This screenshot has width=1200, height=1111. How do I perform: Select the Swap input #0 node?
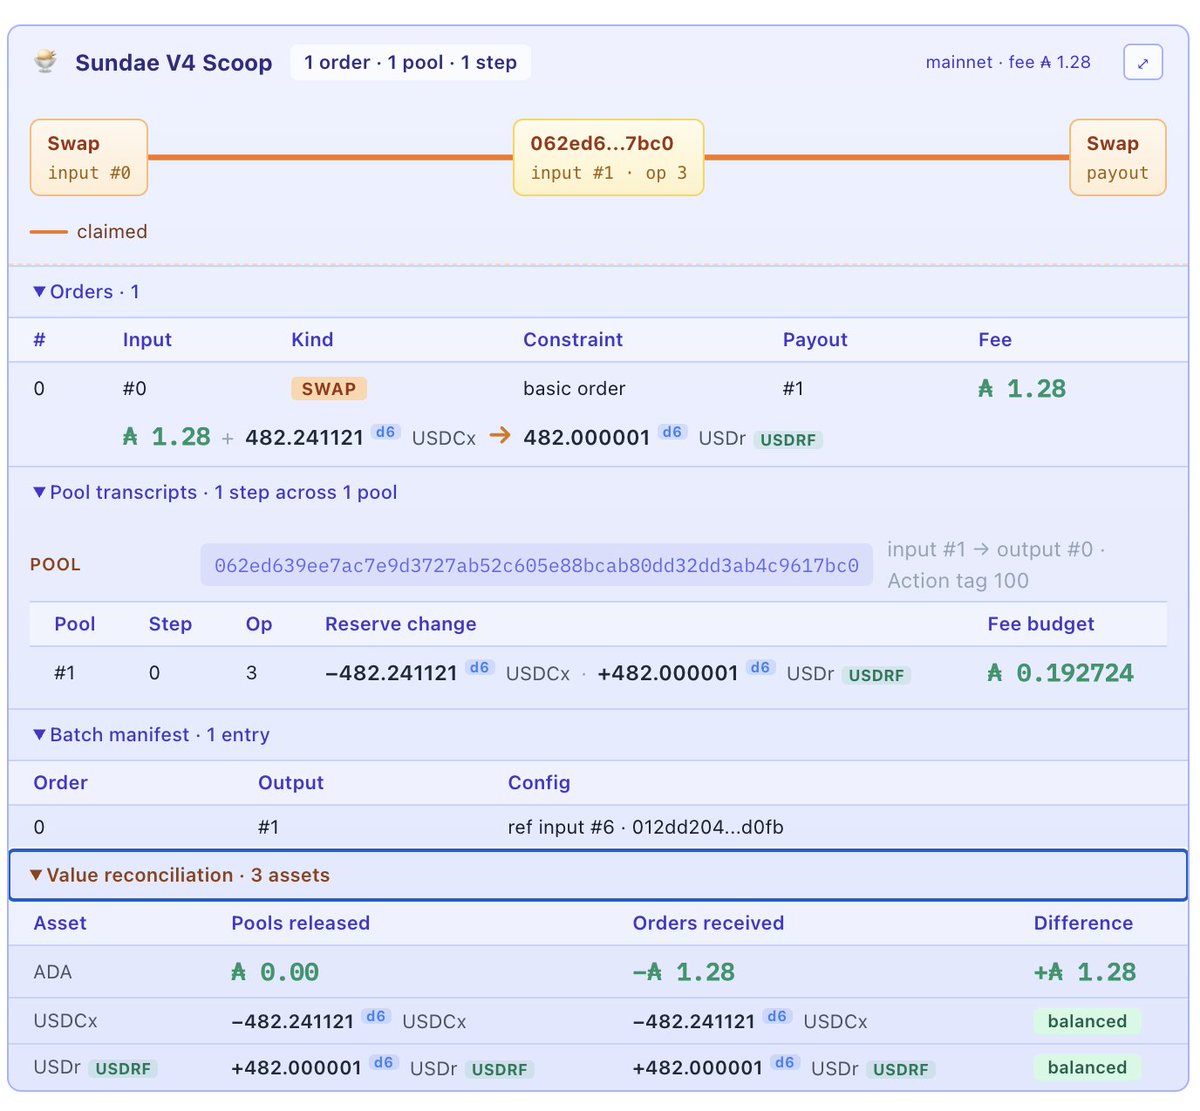tap(89, 157)
